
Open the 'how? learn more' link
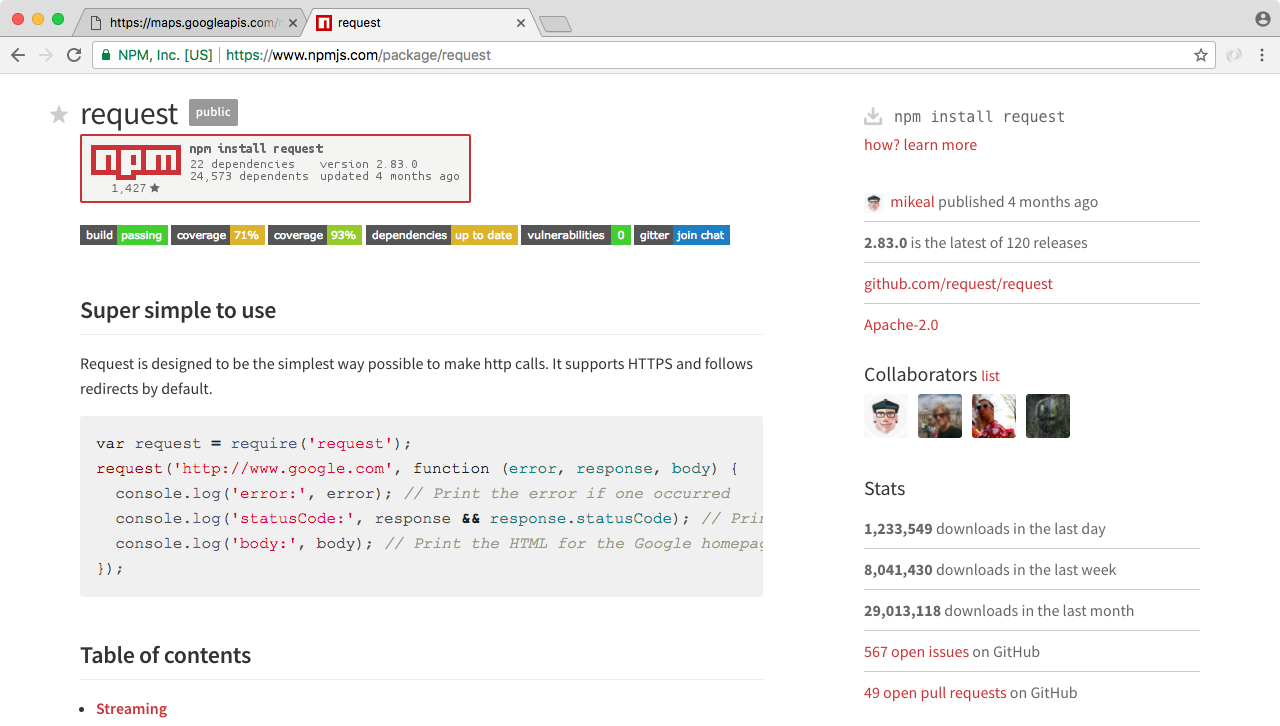coord(920,145)
